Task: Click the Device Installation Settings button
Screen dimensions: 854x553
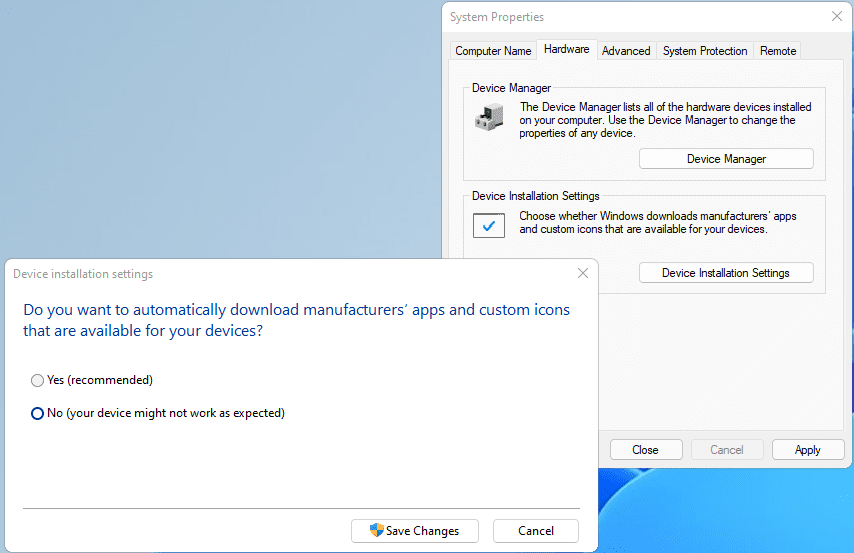Action: click(726, 272)
